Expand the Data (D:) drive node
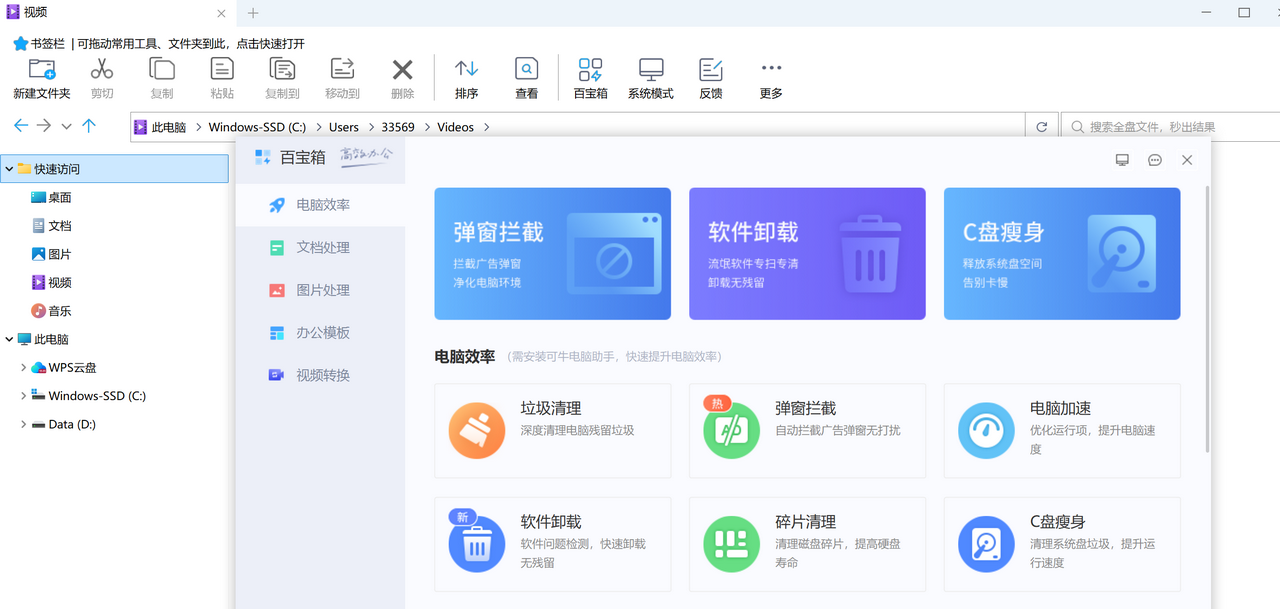This screenshot has width=1280, height=609. click(22, 423)
